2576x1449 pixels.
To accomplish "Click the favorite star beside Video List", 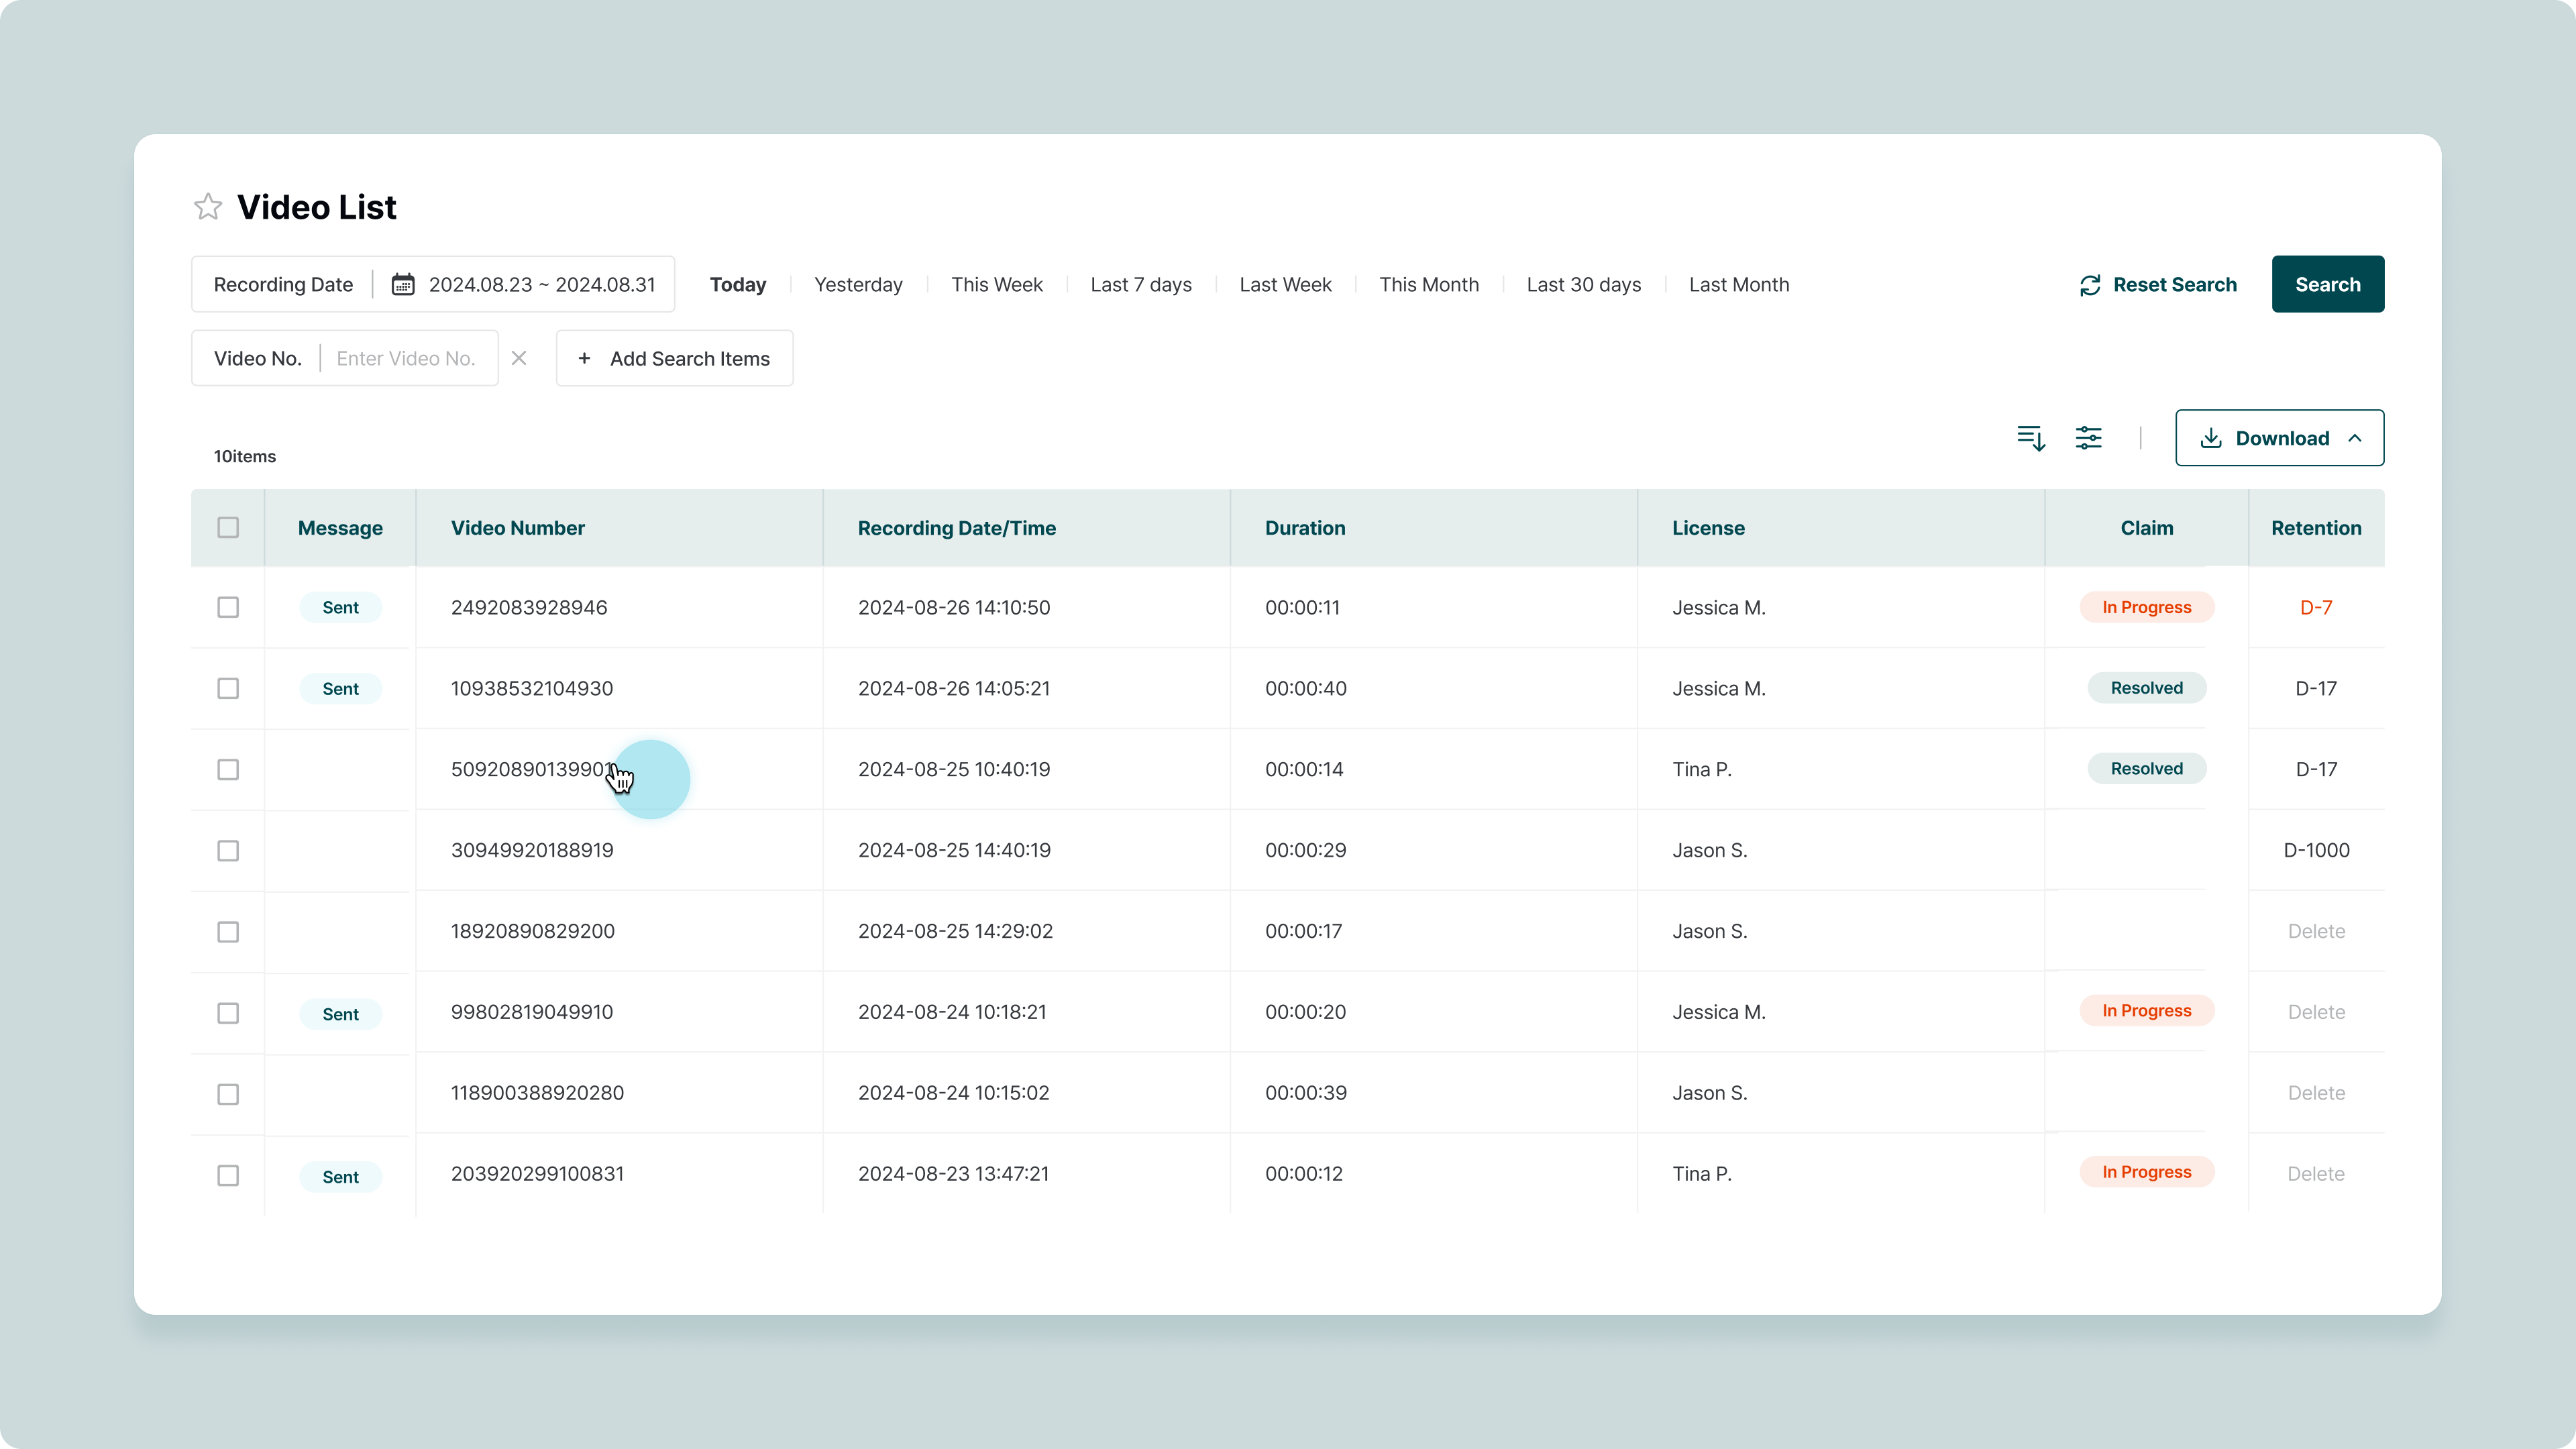I will [208, 207].
